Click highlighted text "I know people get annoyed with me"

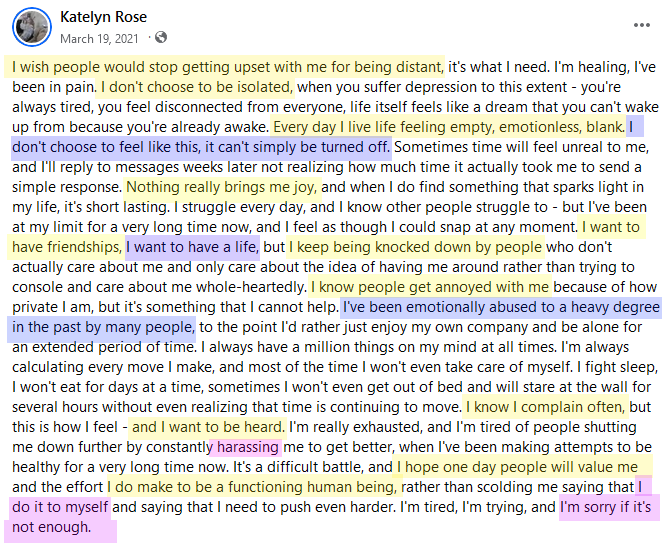point(430,287)
